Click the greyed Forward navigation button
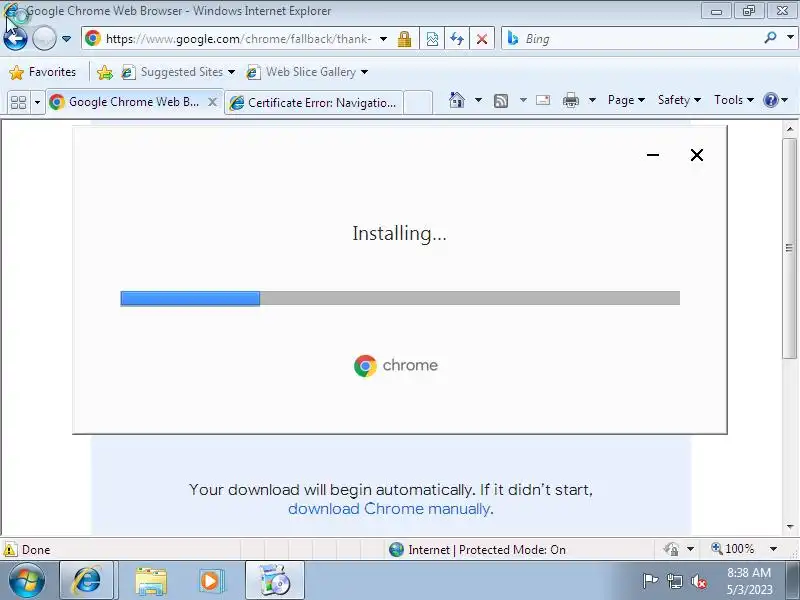The width and height of the screenshot is (800, 600). pyautogui.click(x=44, y=38)
